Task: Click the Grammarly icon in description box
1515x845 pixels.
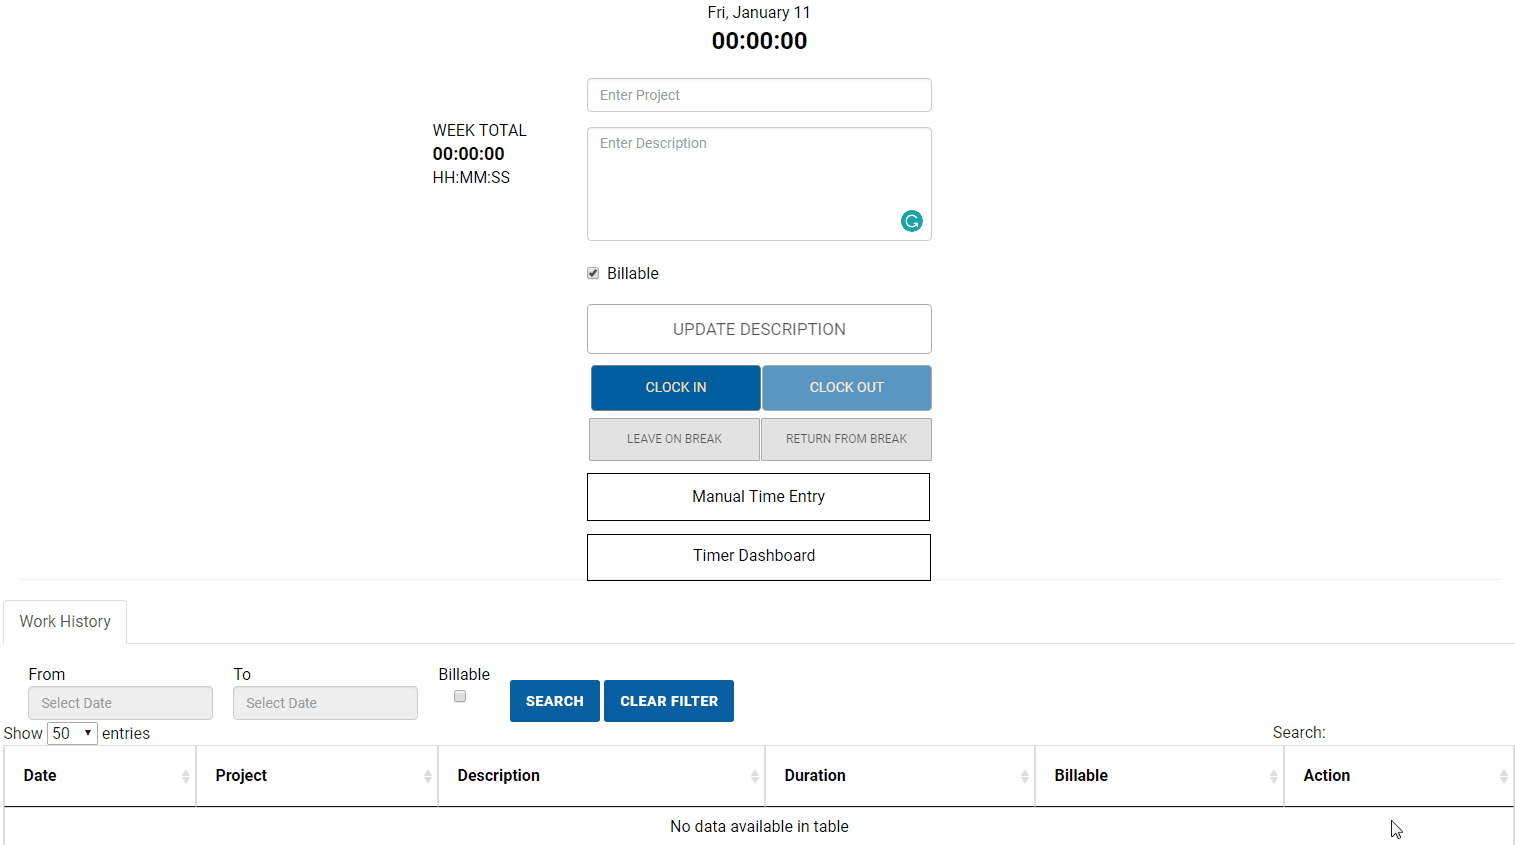Action: [x=911, y=221]
